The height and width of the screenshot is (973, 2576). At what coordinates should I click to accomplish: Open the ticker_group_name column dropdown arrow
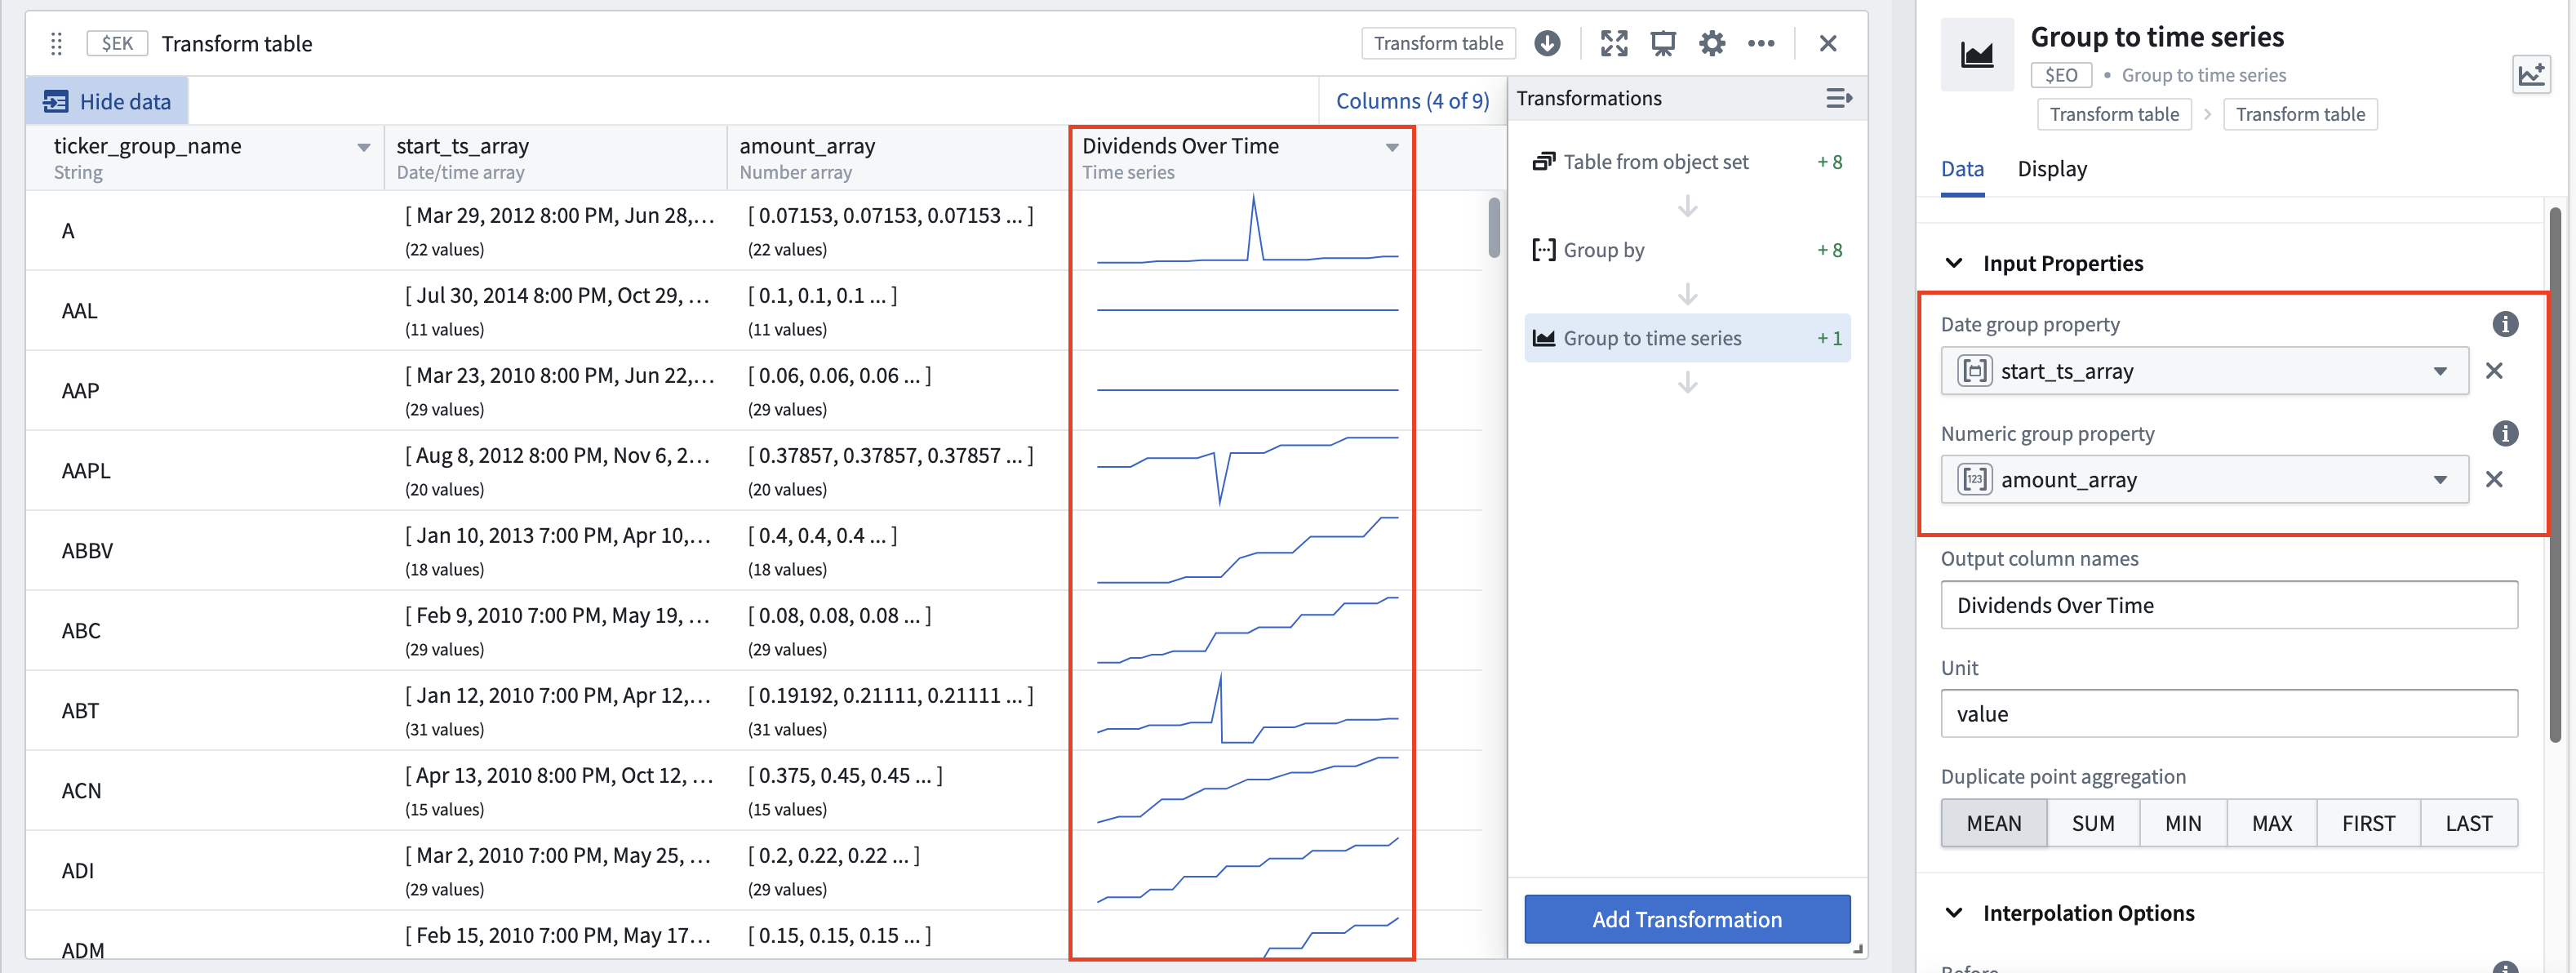363,148
